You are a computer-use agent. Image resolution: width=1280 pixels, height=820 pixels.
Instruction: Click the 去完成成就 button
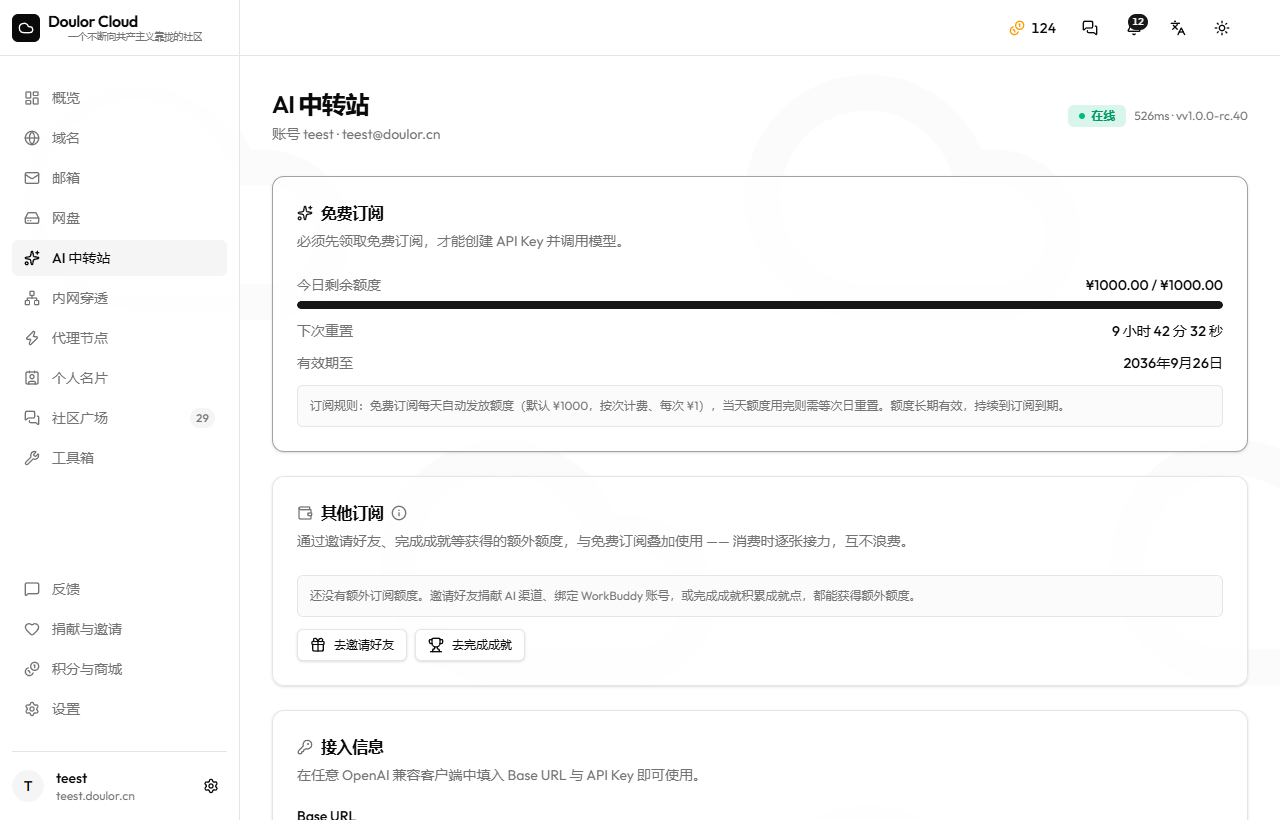470,645
